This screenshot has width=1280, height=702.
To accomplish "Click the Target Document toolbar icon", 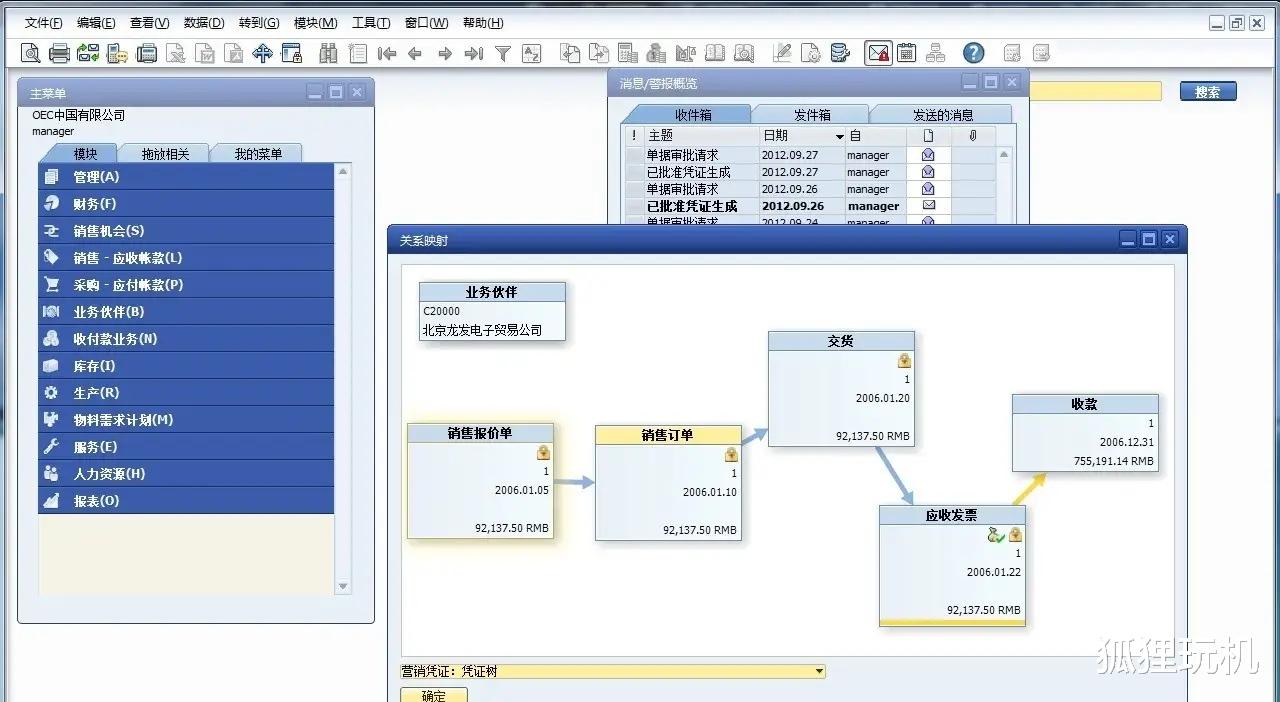I will tap(599, 53).
